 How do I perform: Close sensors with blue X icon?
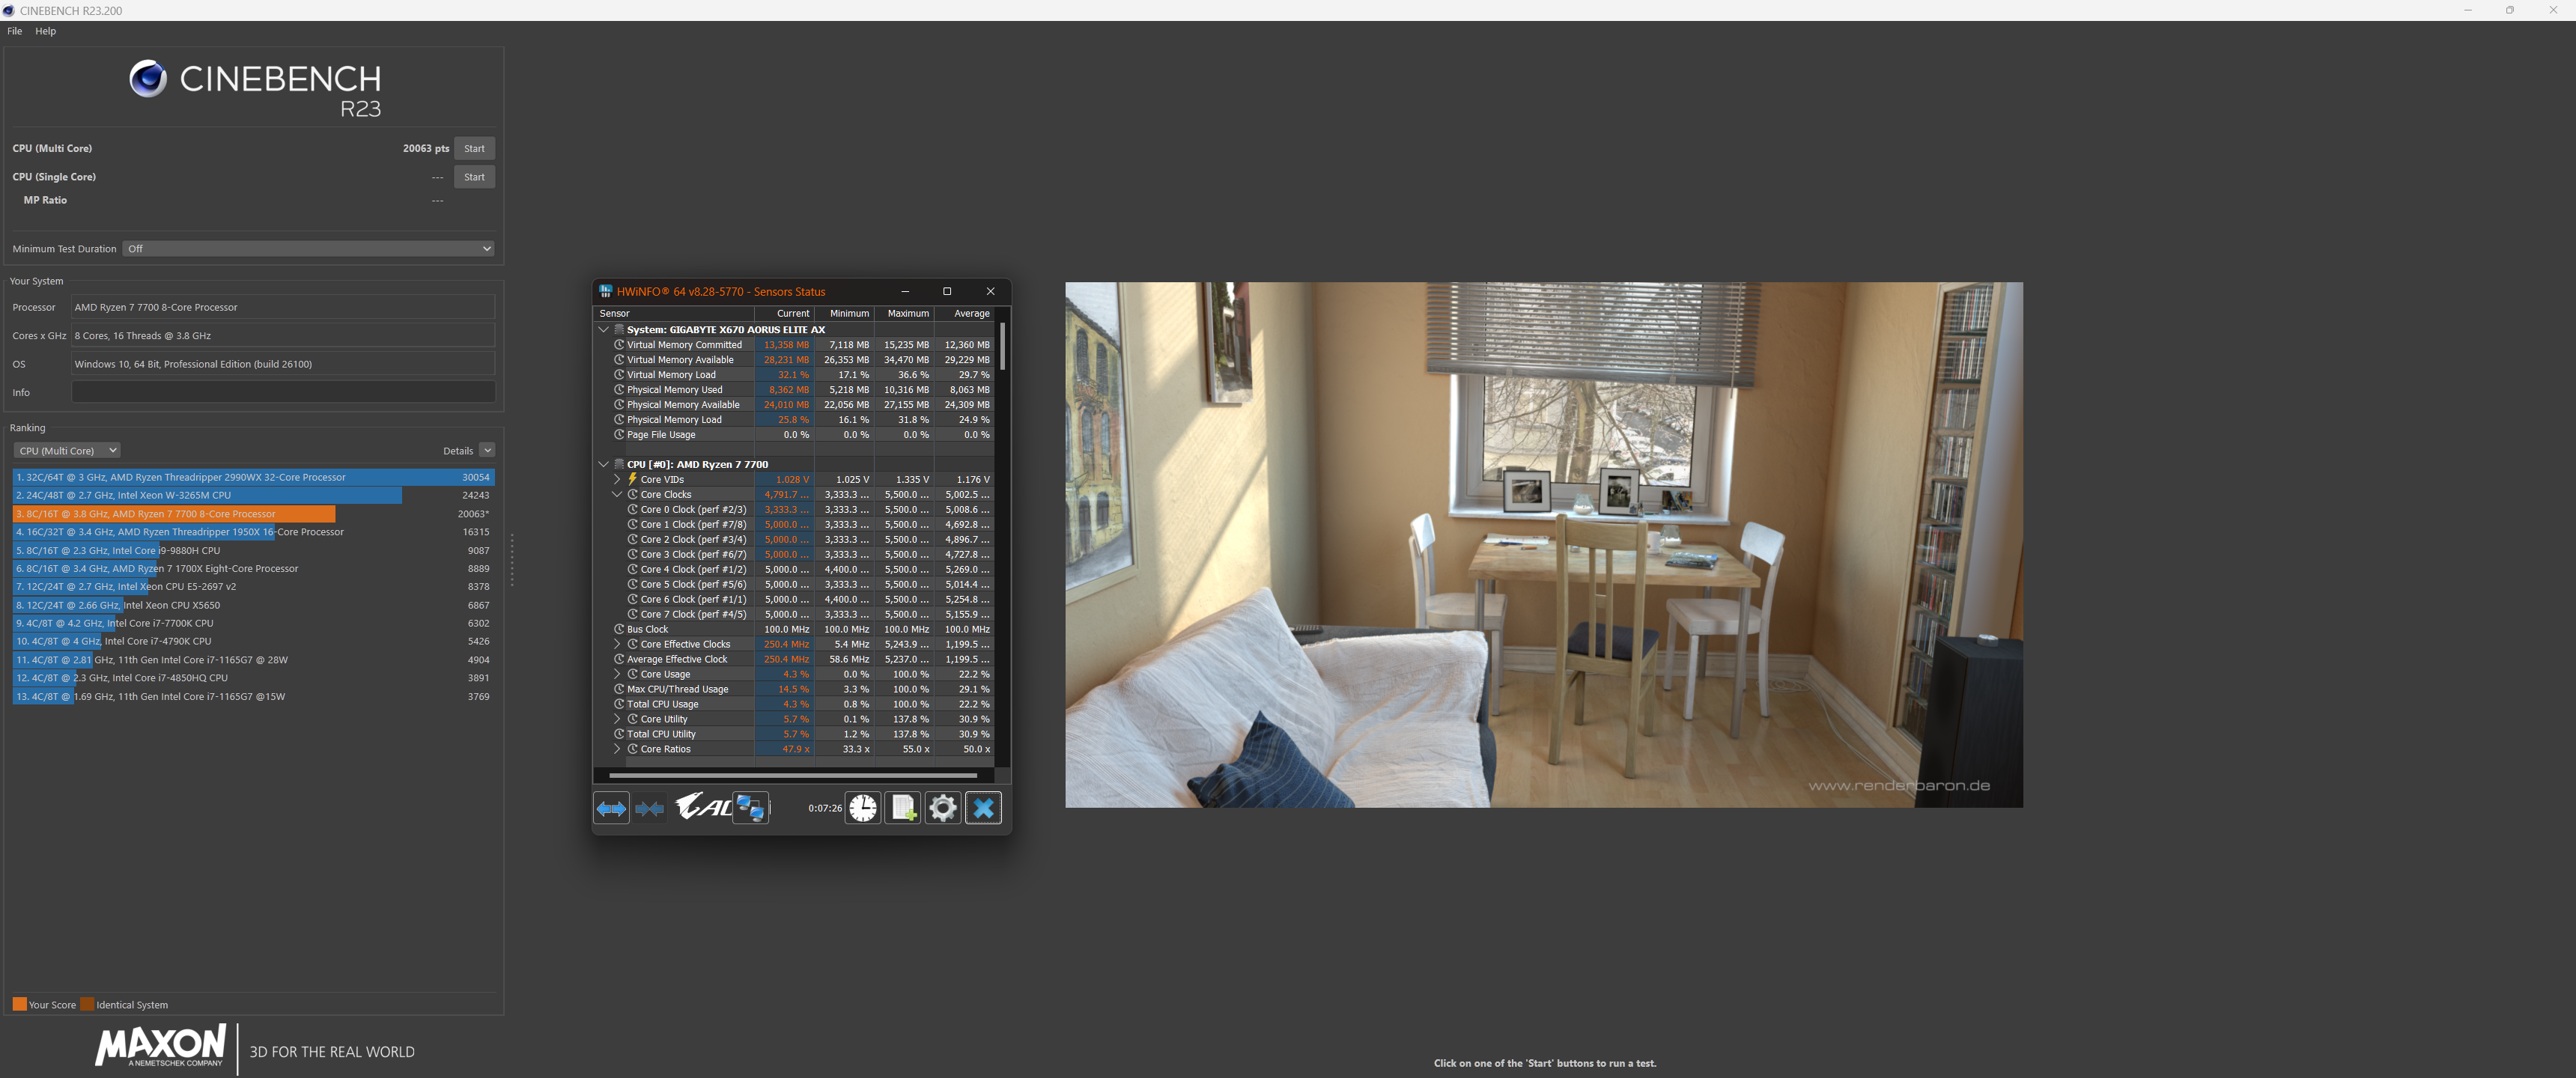coord(983,808)
